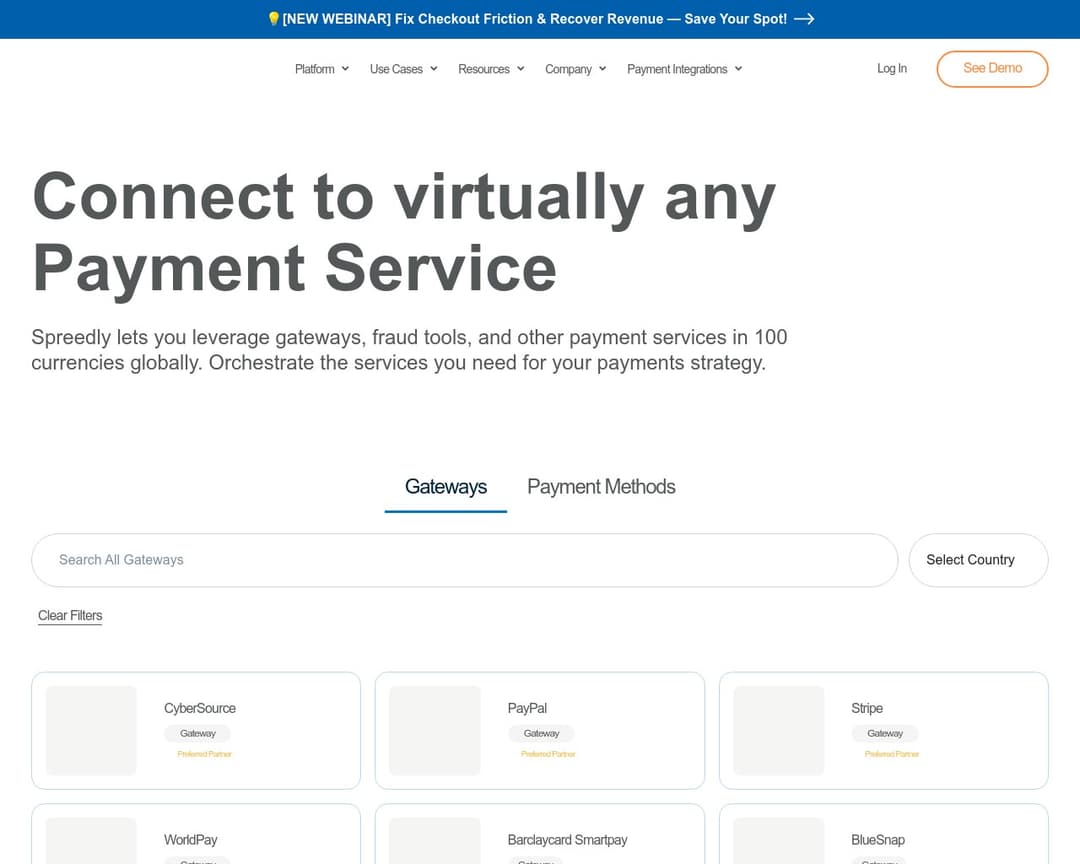The image size is (1080, 864).
Task: Switch to the Gateways tab
Action: [x=446, y=487]
